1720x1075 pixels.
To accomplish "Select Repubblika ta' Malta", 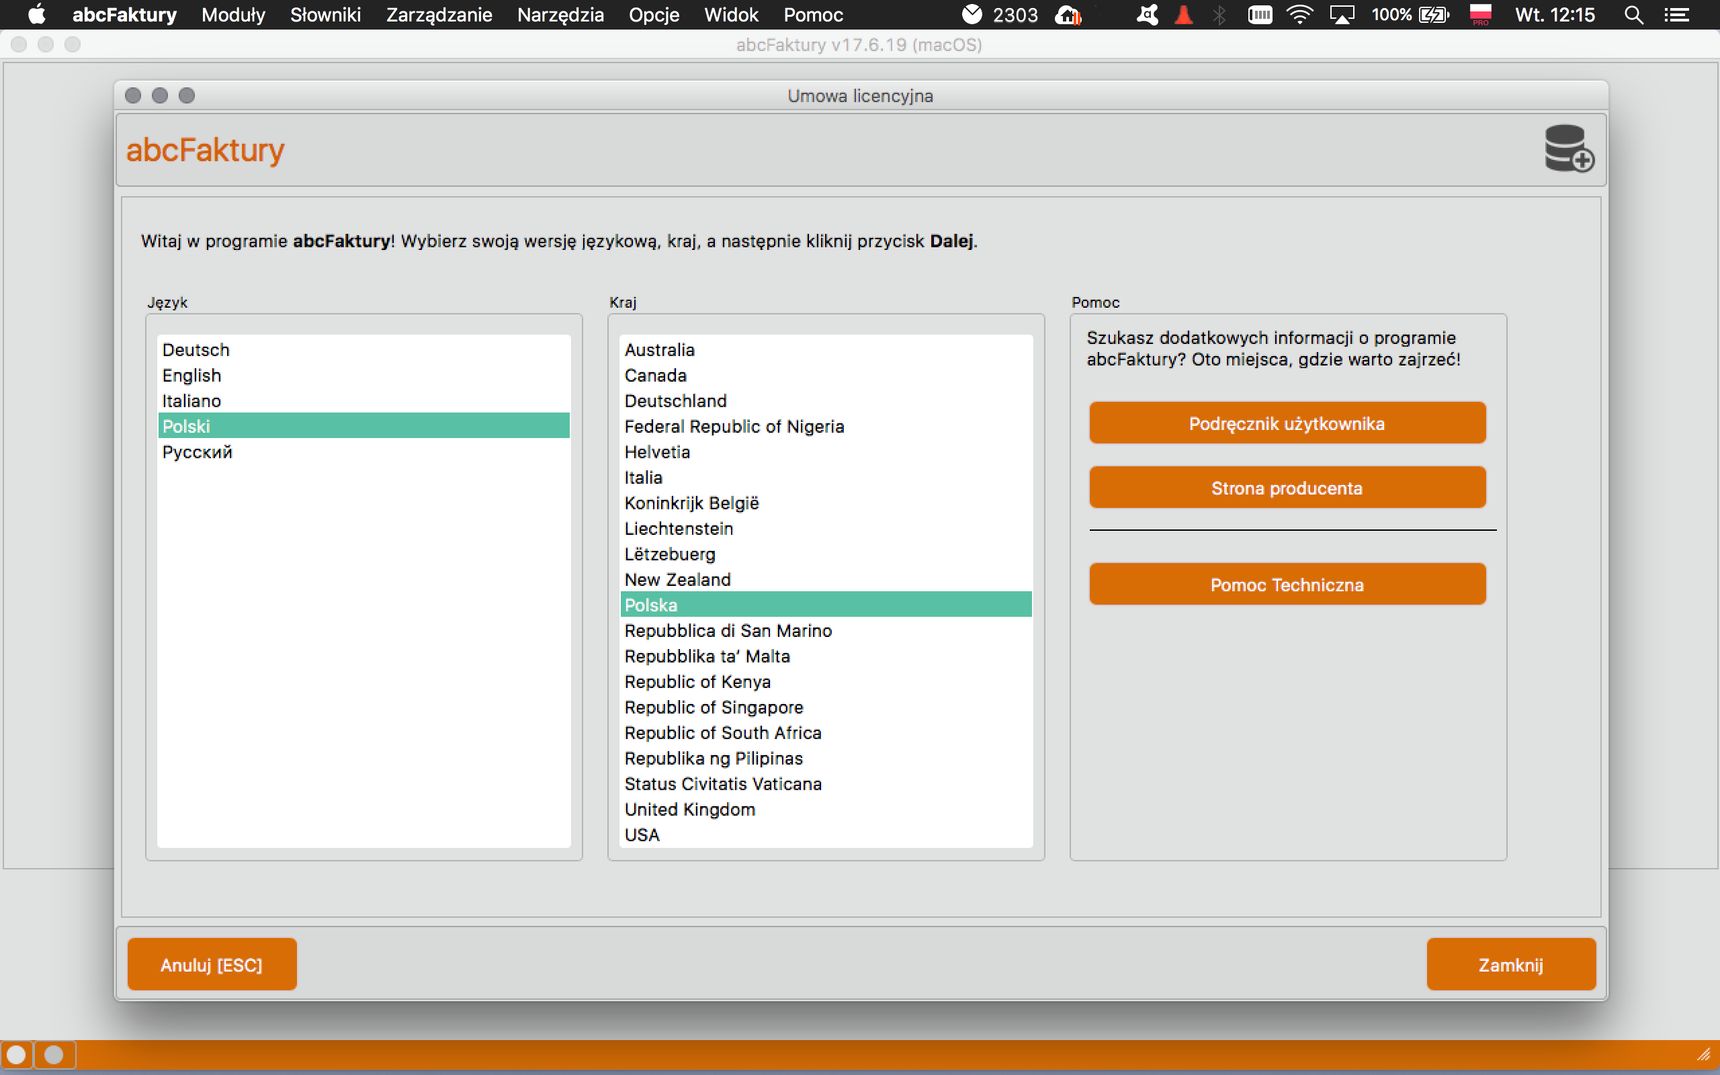I will 826,656.
